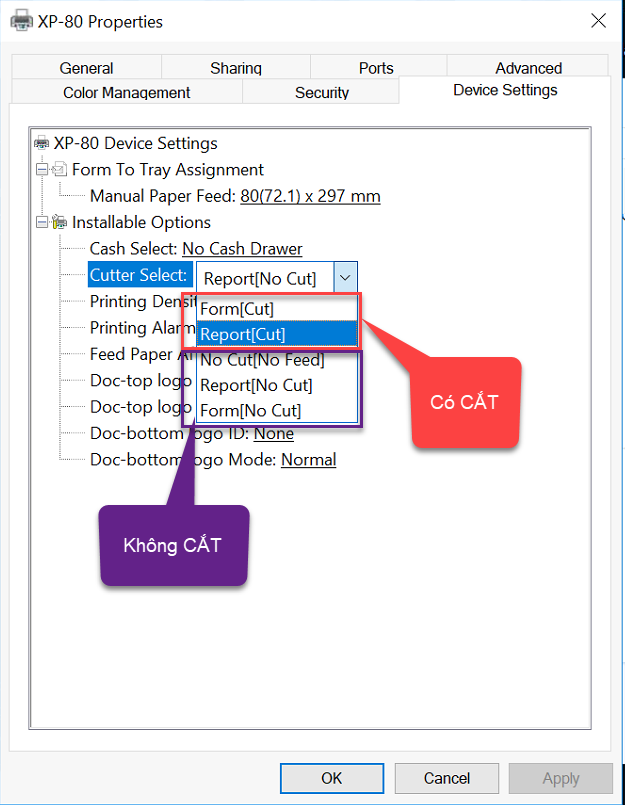Select XP-80 Device Settings root item
Image resolution: width=625 pixels, height=805 pixels.
pyautogui.click(x=136, y=143)
